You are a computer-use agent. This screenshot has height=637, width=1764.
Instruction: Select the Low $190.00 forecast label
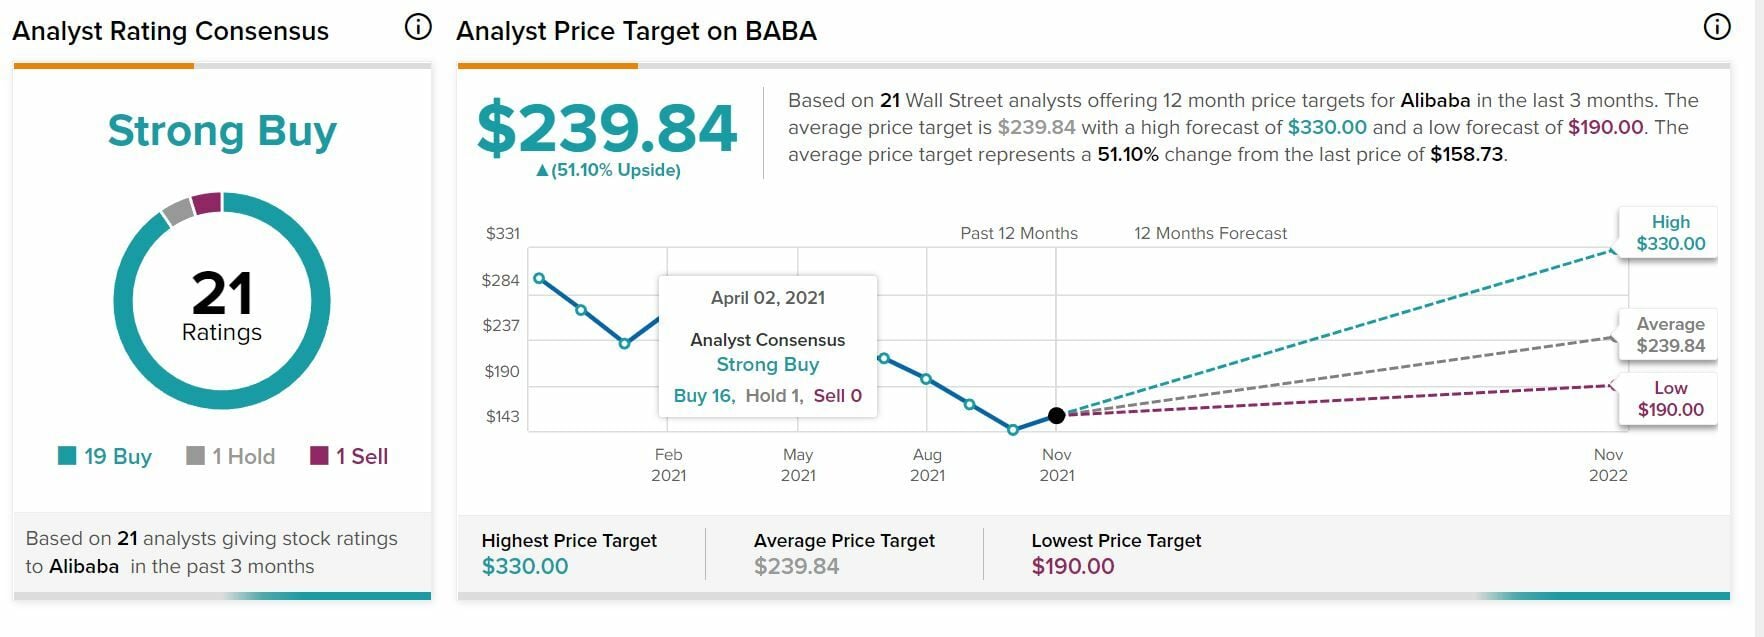1670,399
